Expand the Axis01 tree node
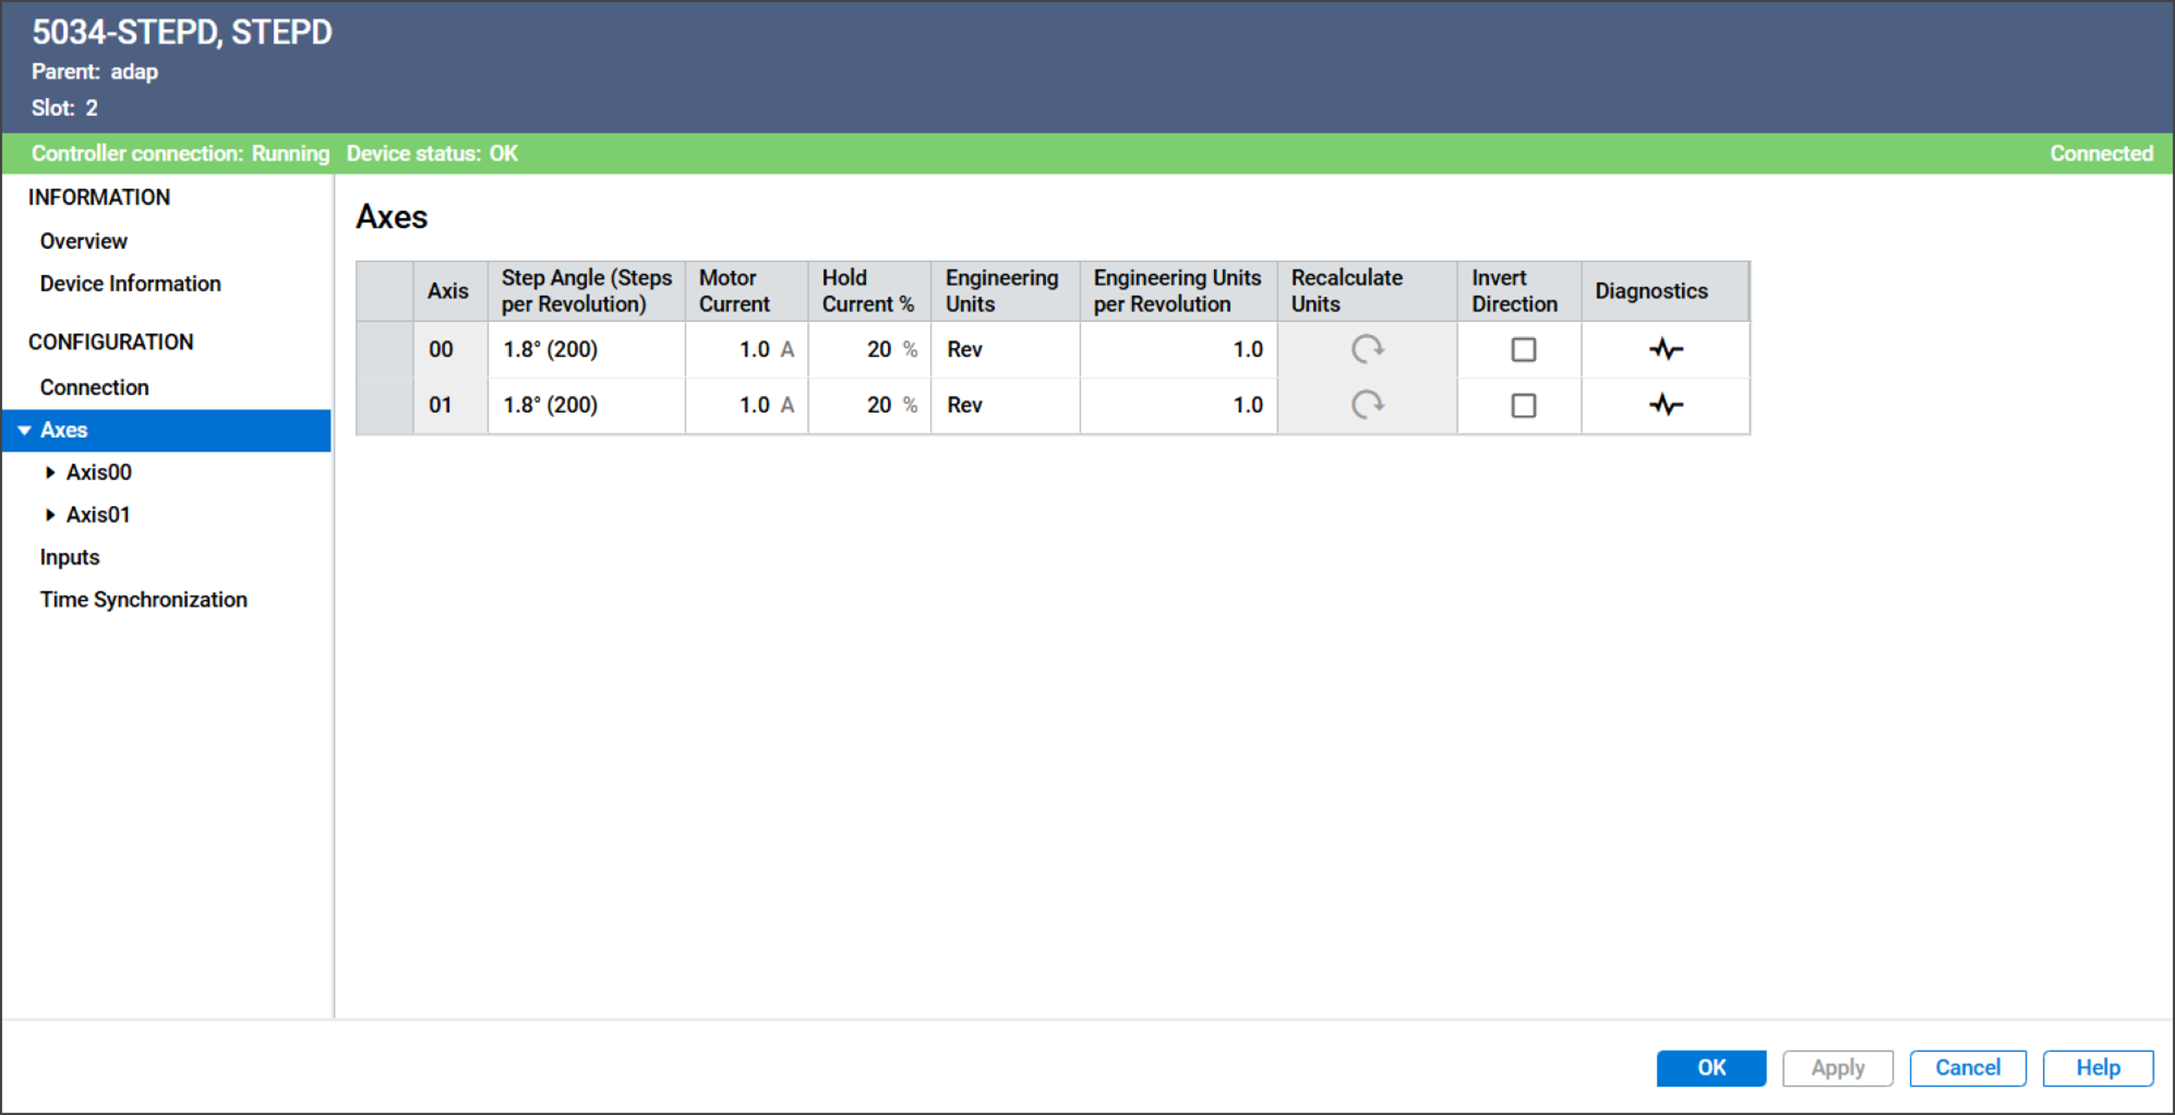 [x=50, y=515]
